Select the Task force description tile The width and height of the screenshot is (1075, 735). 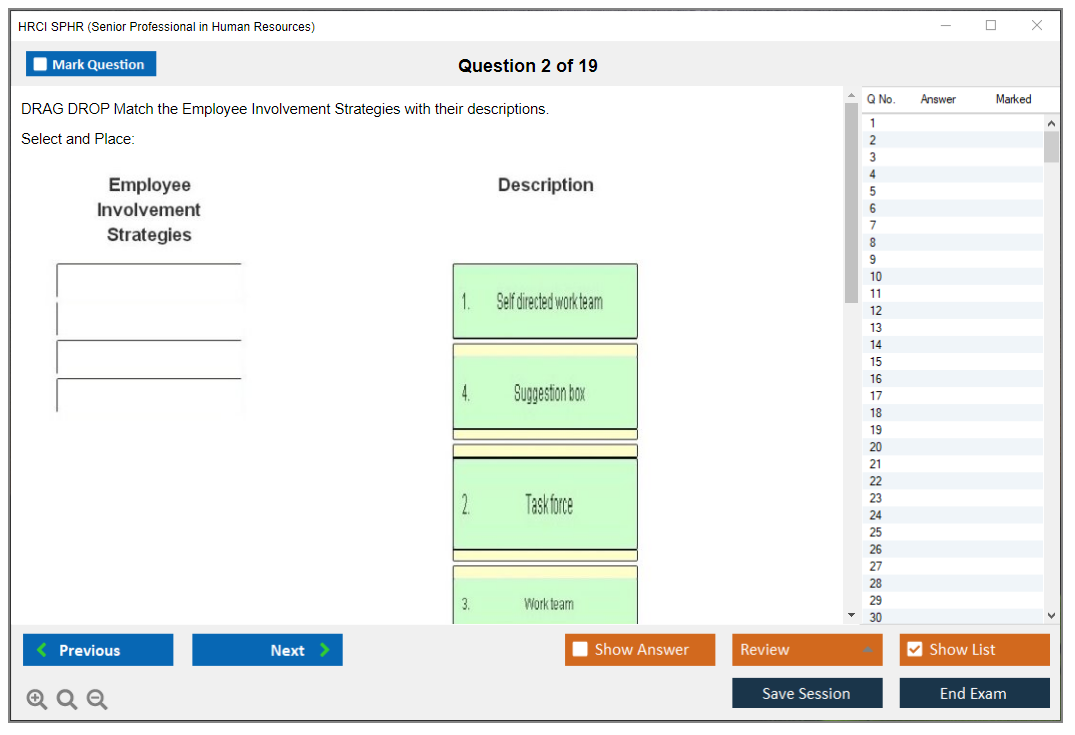coord(545,504)
